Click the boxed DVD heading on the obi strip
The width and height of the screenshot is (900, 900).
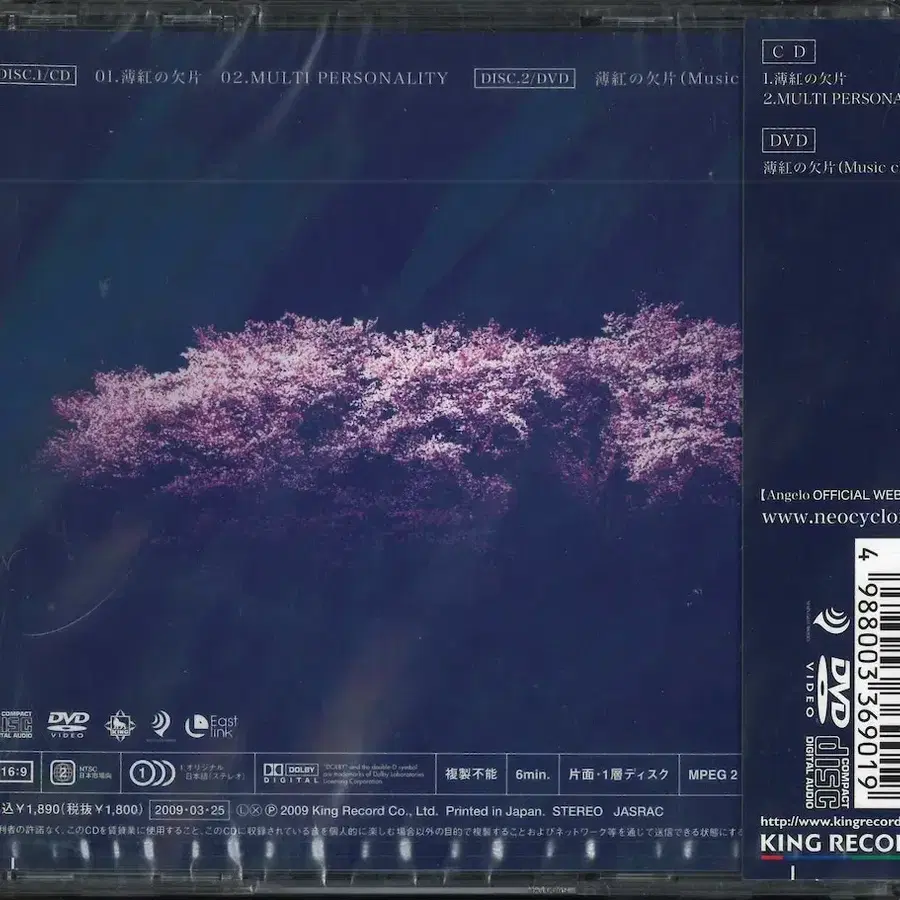click(789, 140)
